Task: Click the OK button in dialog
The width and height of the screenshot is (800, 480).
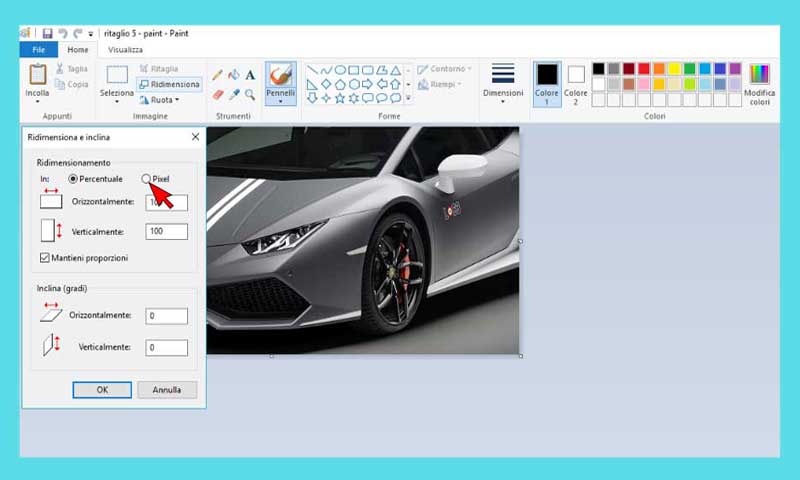Action: pyautogui.click(x=102, y=390)
